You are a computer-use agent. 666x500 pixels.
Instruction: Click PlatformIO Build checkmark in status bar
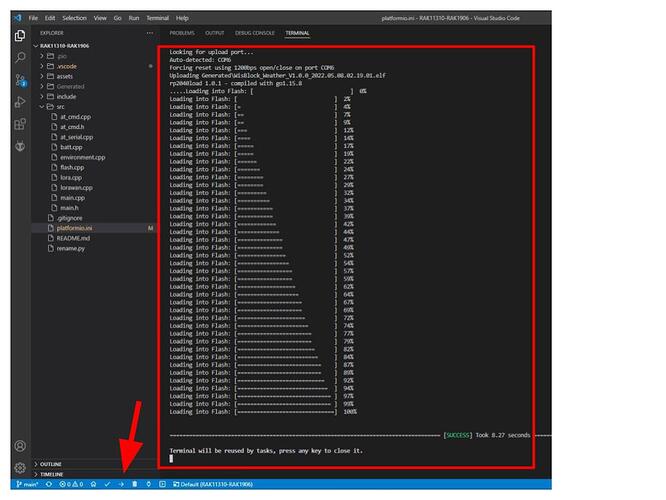point(107,484)
